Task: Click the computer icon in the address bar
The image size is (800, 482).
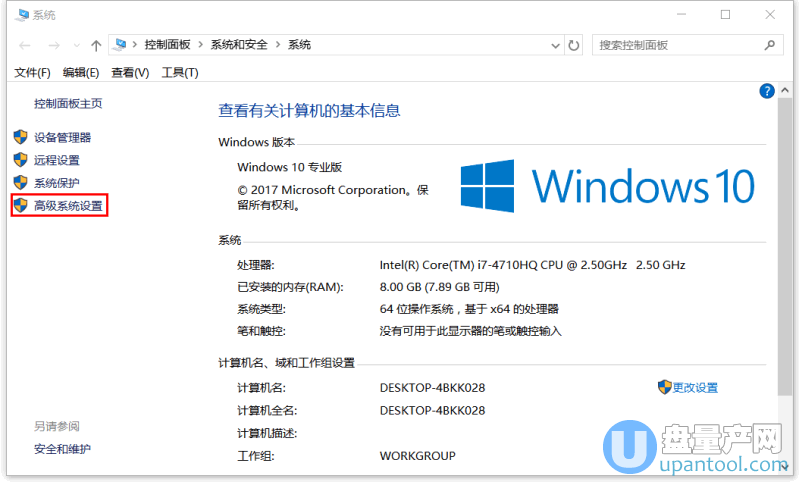Action: point(121,45)
